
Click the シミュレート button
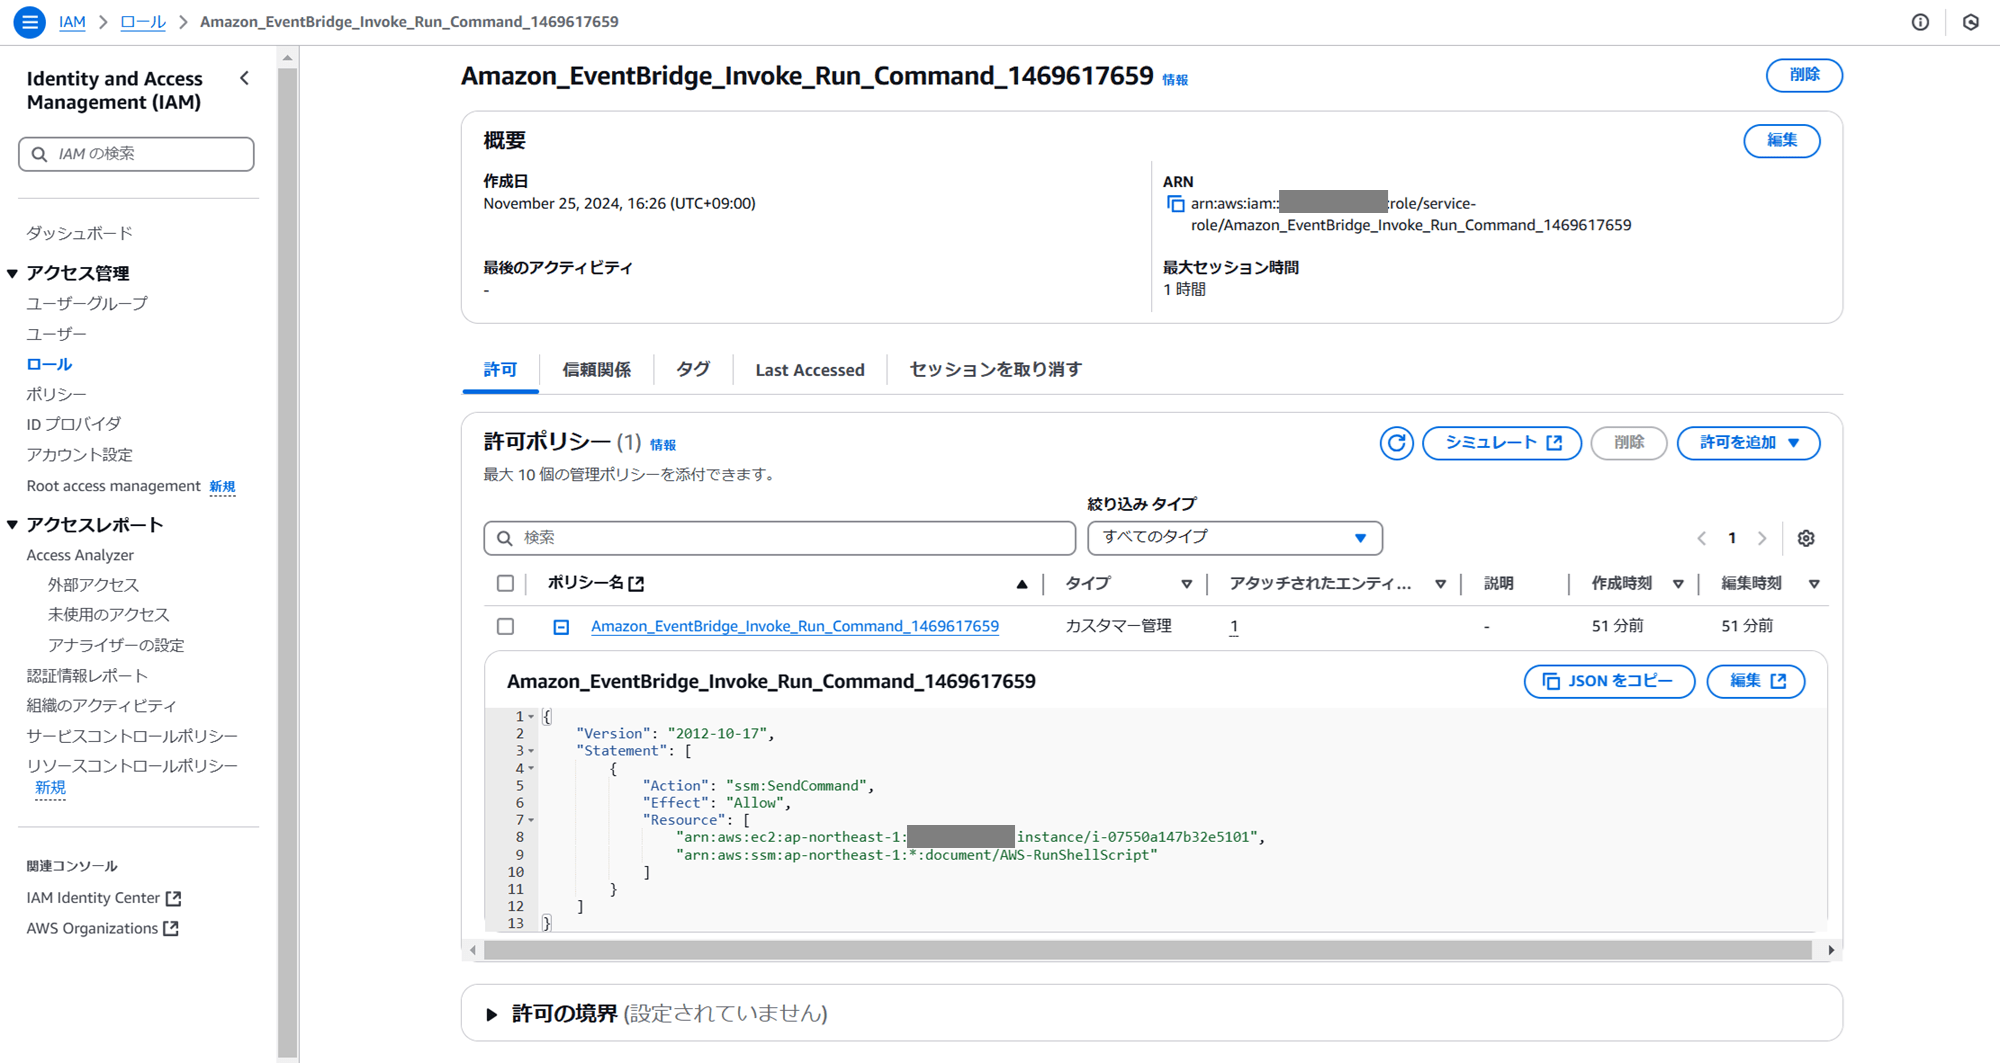[x=1502, y=443]
